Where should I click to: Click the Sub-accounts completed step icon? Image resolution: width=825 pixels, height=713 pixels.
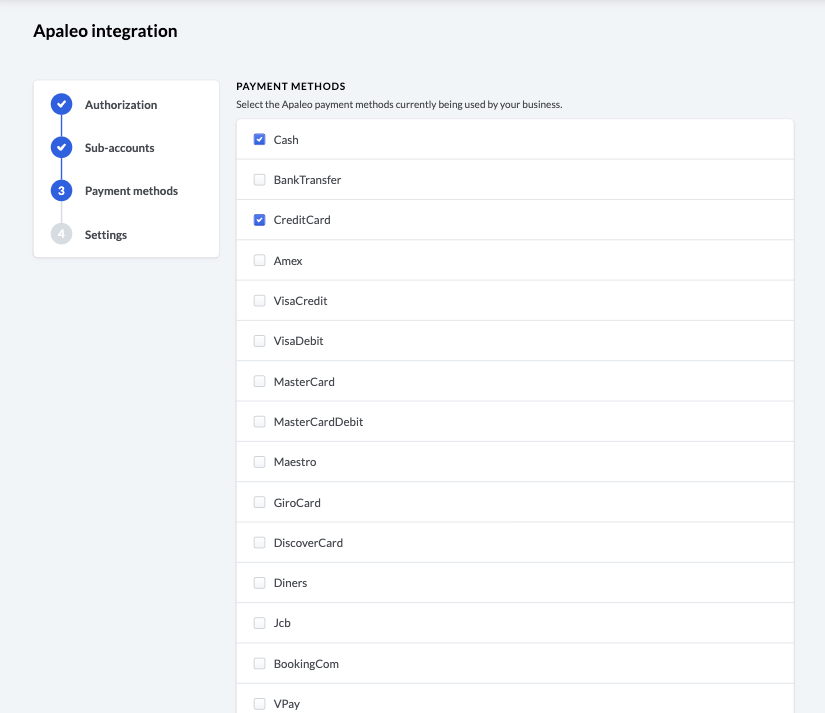point(61,147)
